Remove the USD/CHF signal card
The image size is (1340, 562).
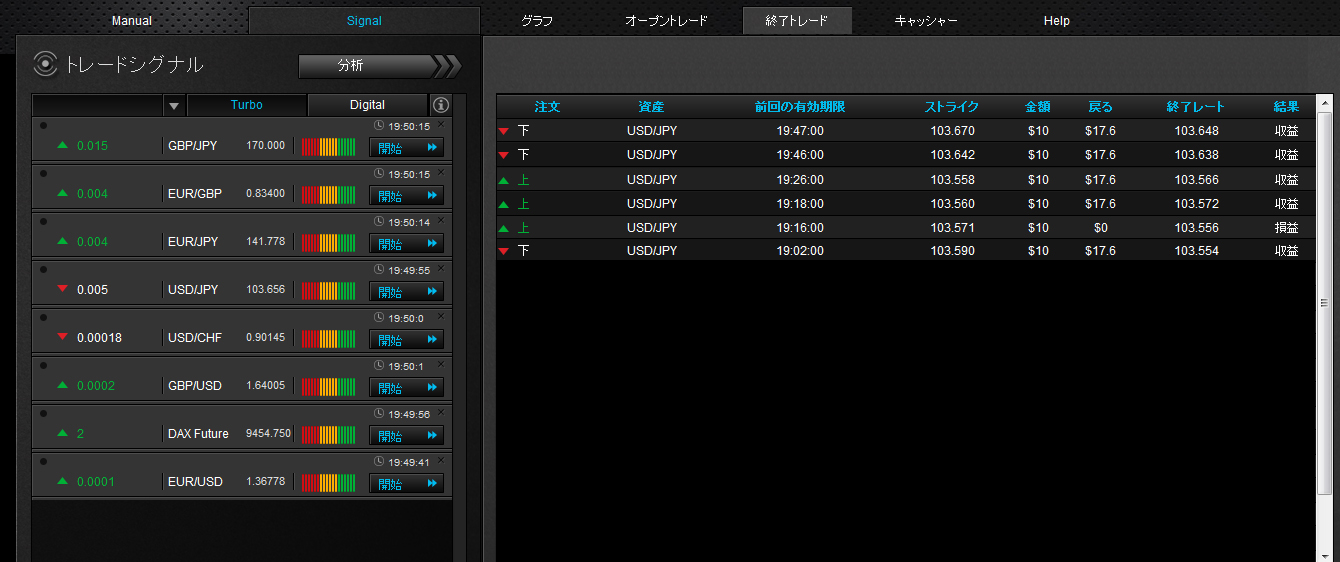[440, 316]
